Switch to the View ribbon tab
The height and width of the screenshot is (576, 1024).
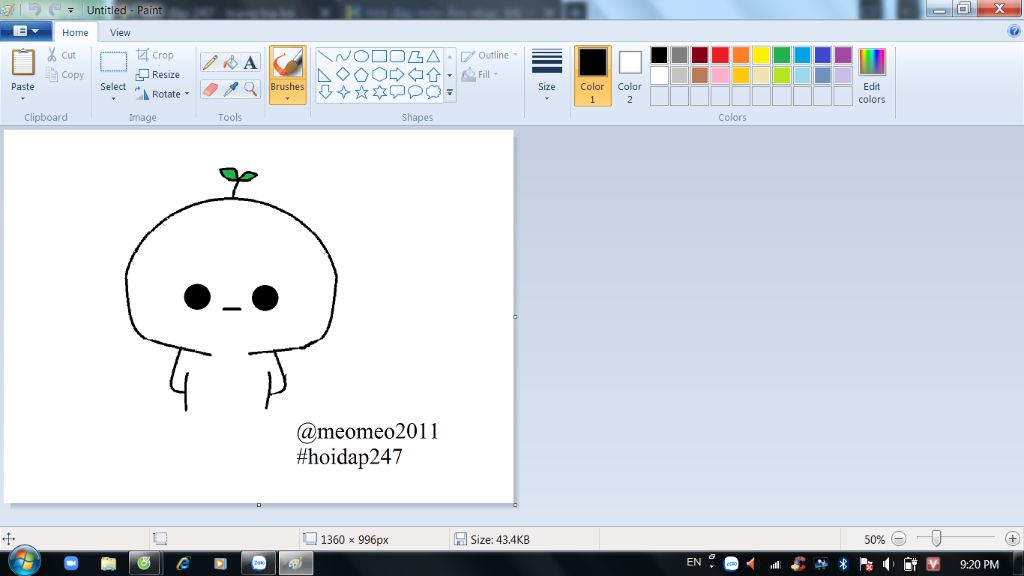point(120,33)
